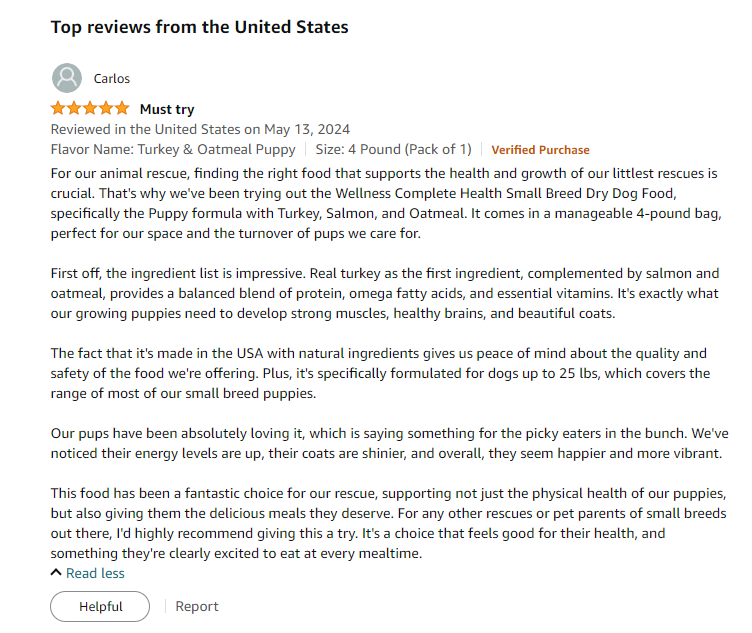Click the middle star of the rating
The width and height of the screenshot is (752, 633).
pyautogui.click(x=90, y=108)
